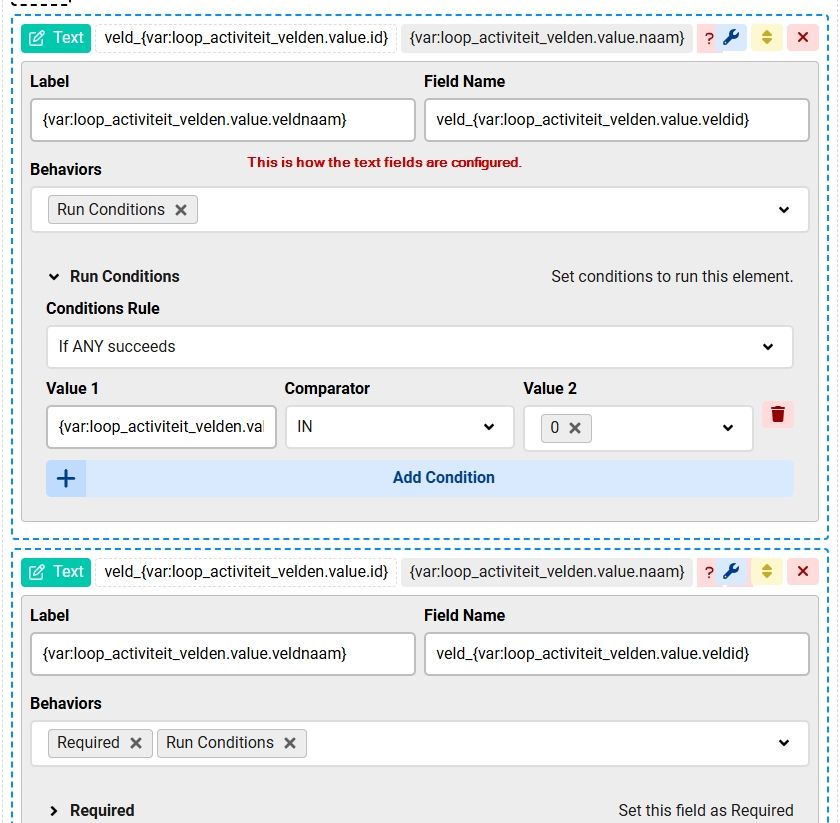840x823 pixels.
Task: Click the question mark help icon in second Text block
Action: point(709,572)
